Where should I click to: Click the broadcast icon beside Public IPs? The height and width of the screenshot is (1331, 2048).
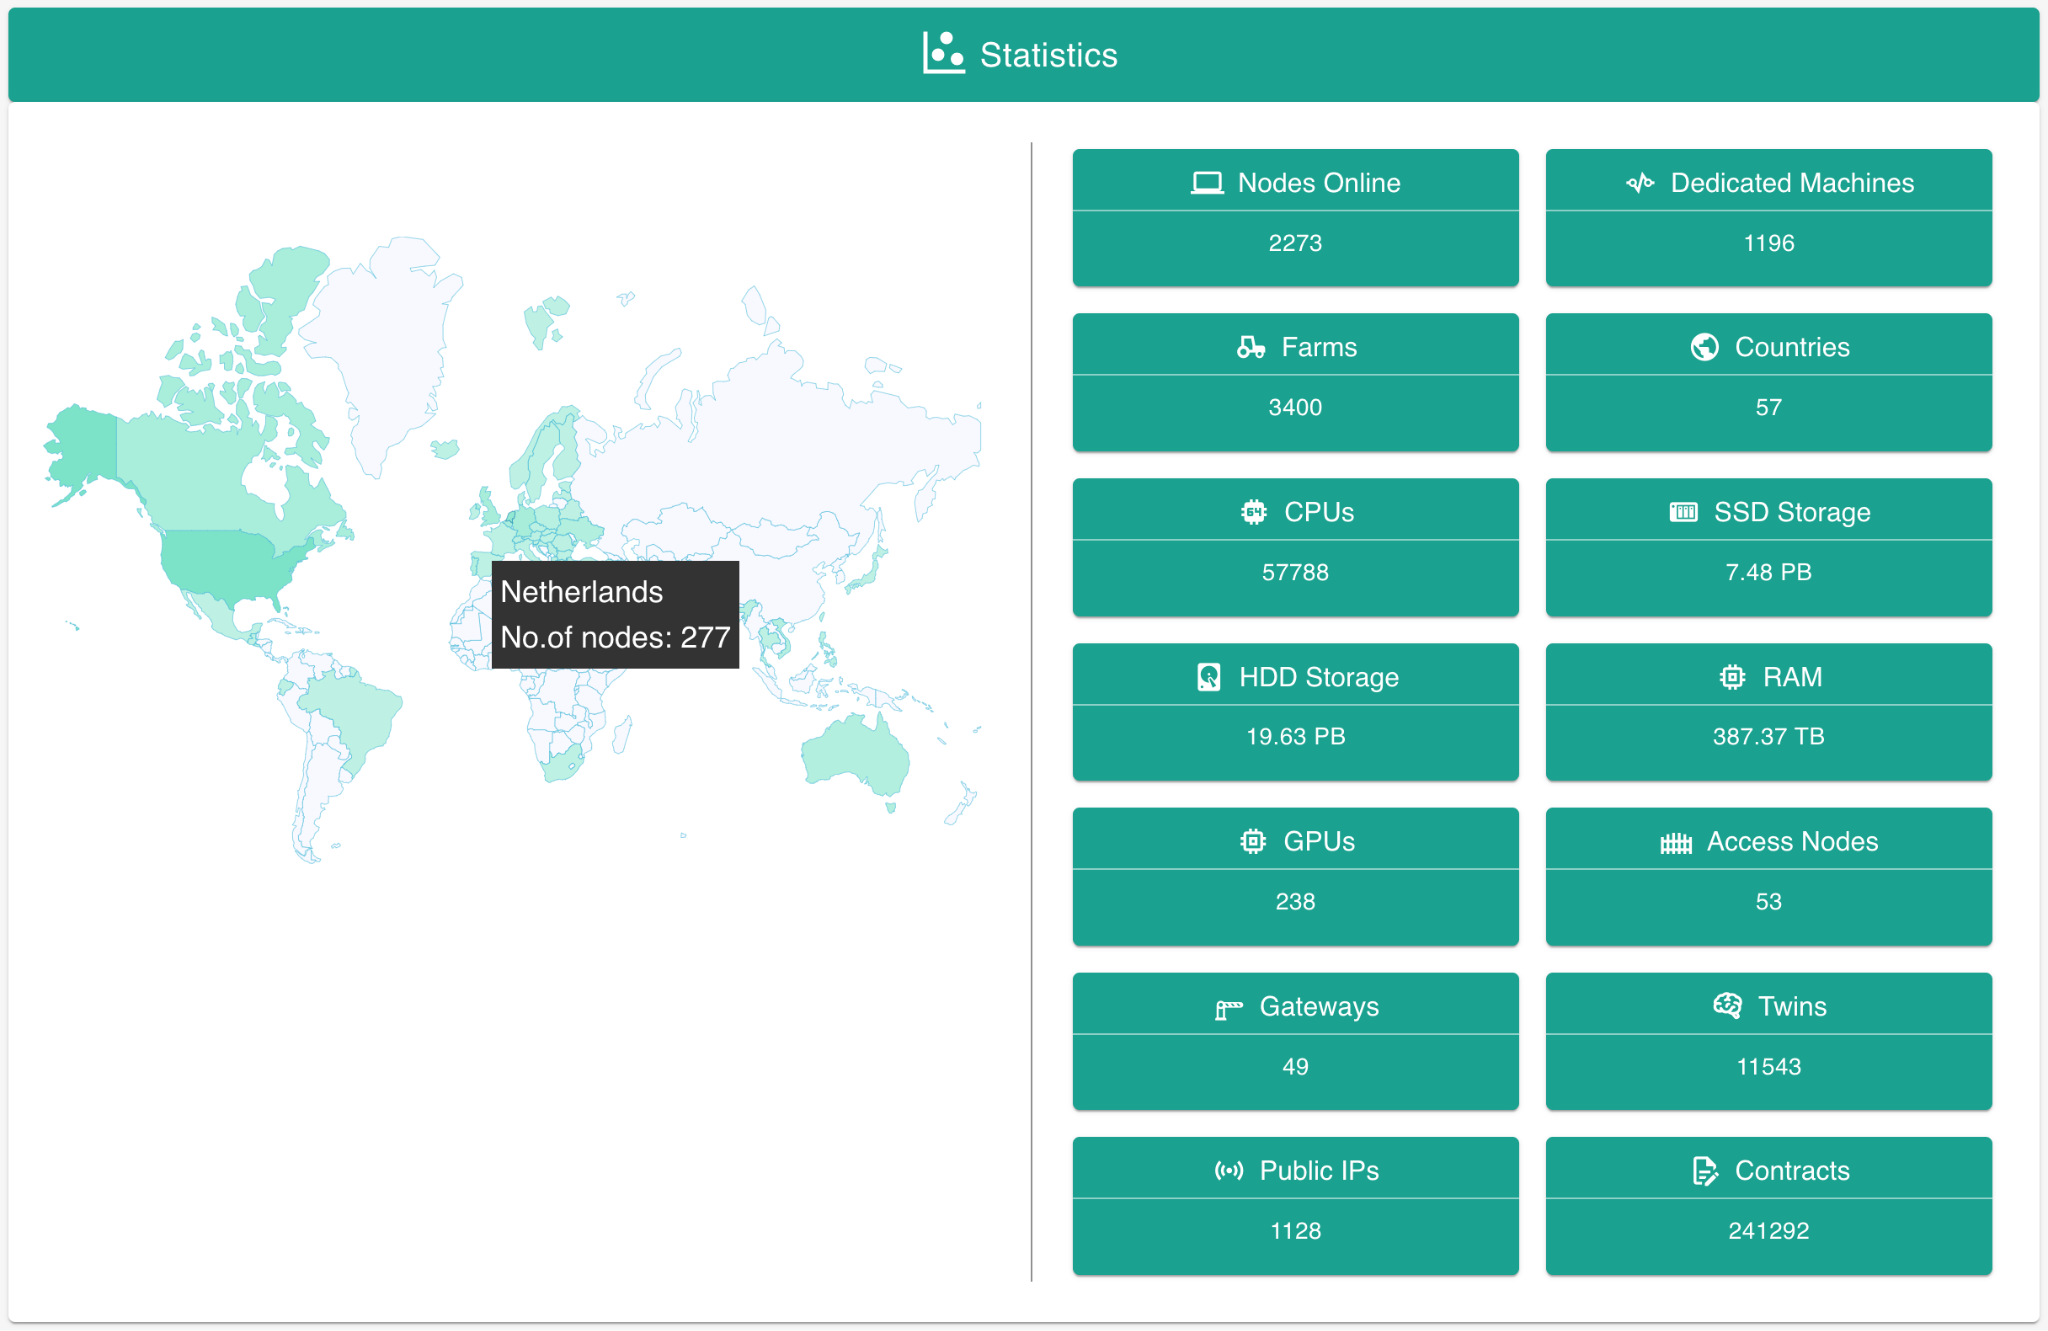[x=1229, y=1171]
